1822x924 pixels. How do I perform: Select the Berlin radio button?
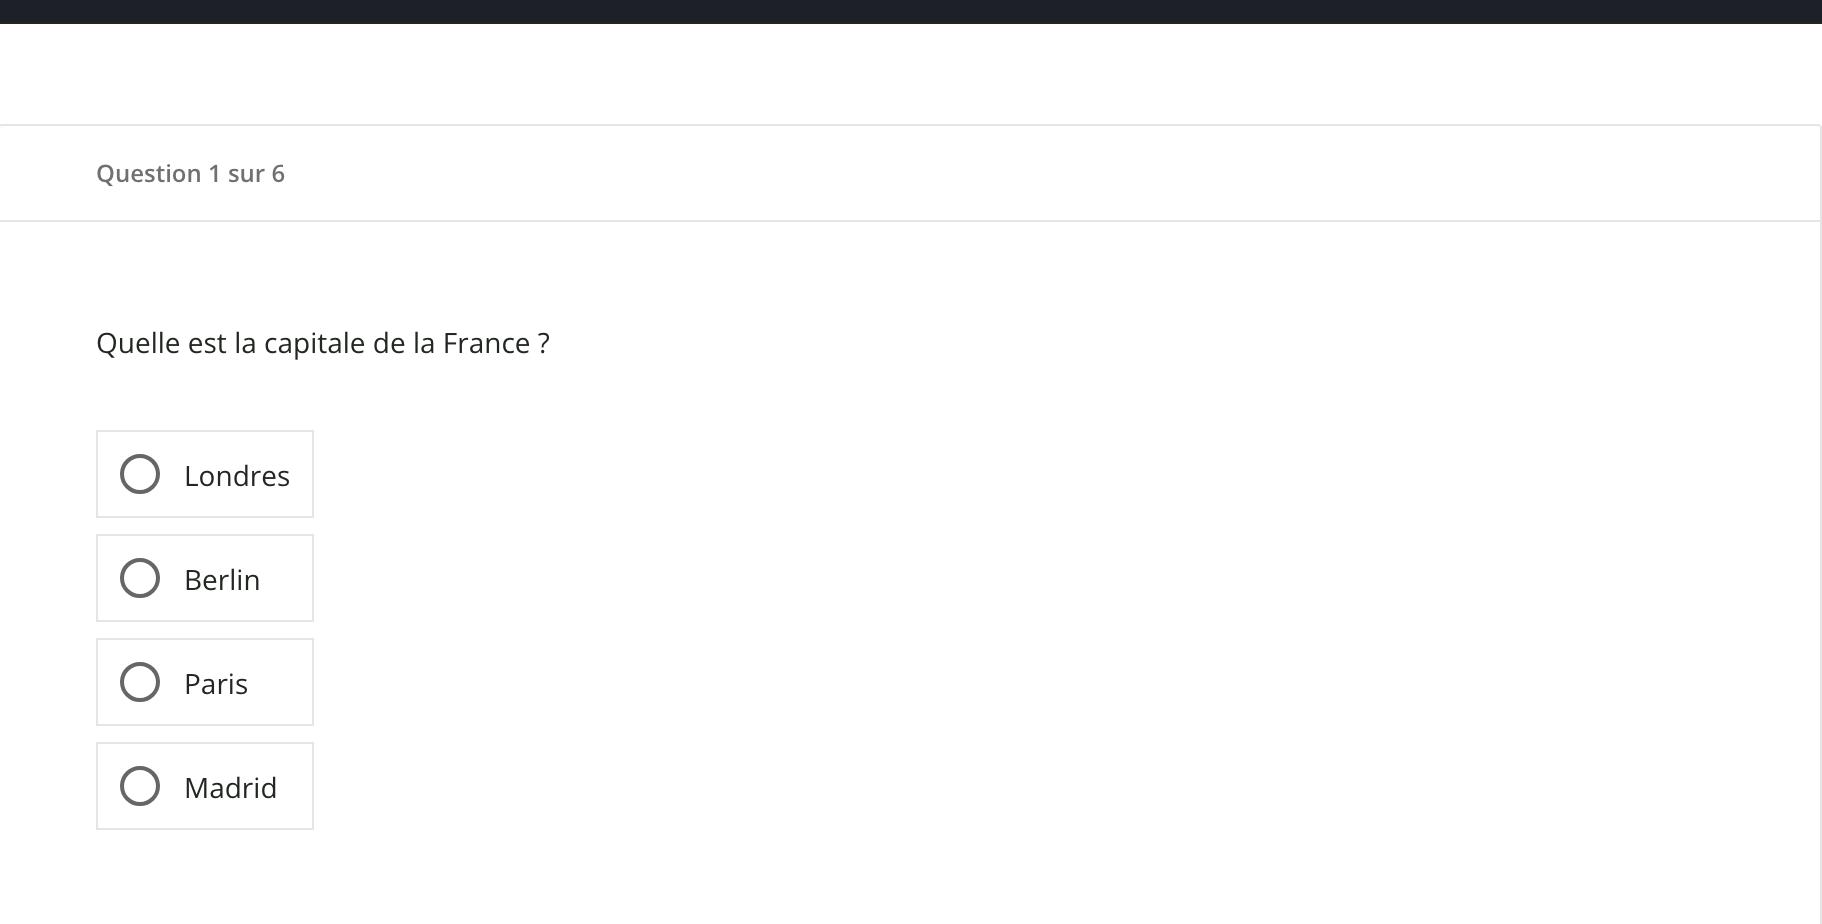point(140,579)
